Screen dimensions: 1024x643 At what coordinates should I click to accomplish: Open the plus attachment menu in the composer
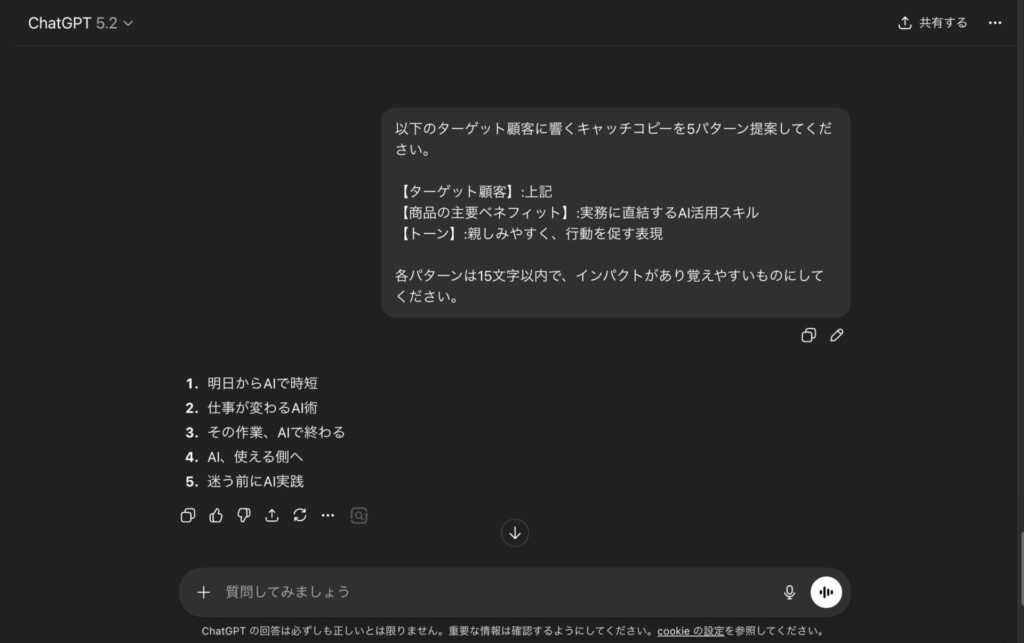coord(204,592)
